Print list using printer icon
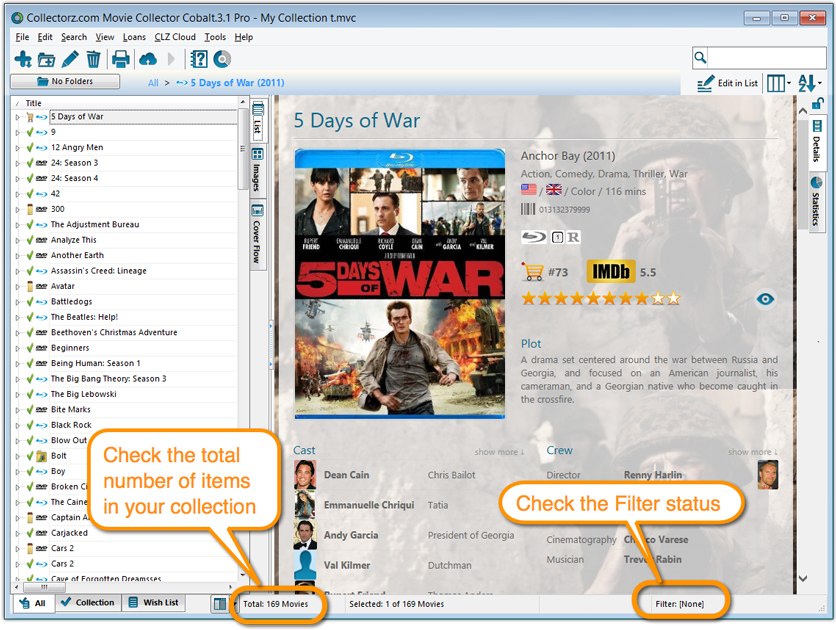The height and width of the screenshot is (630, 836). (120, 59)
